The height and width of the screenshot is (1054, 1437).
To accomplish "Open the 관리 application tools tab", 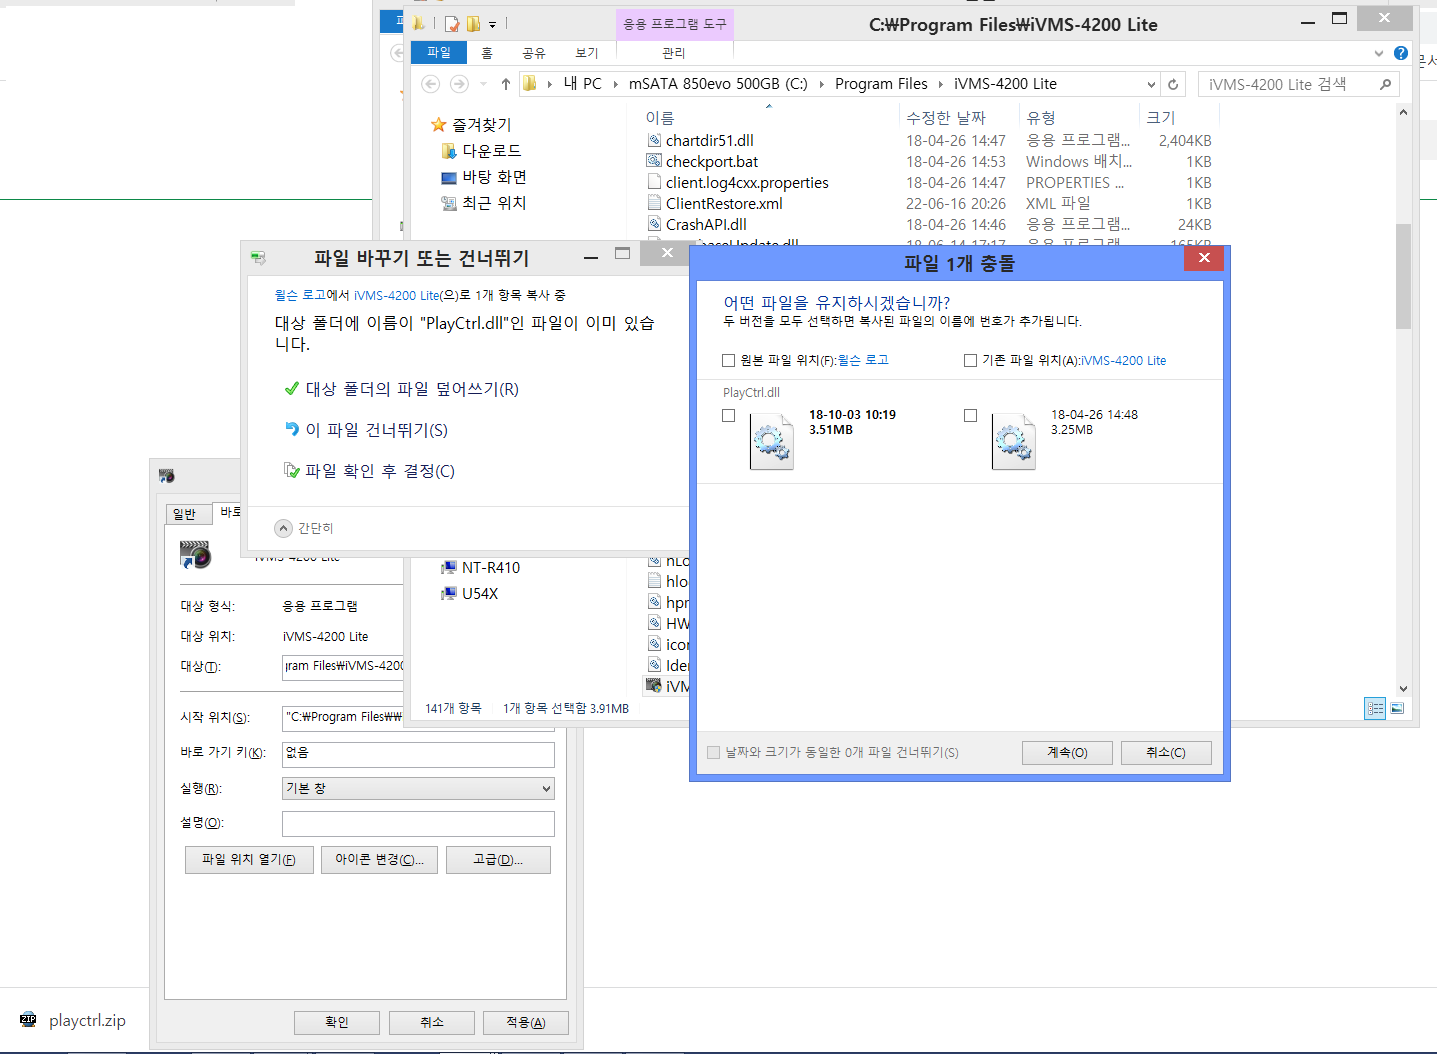I will (x=674, y=53).
